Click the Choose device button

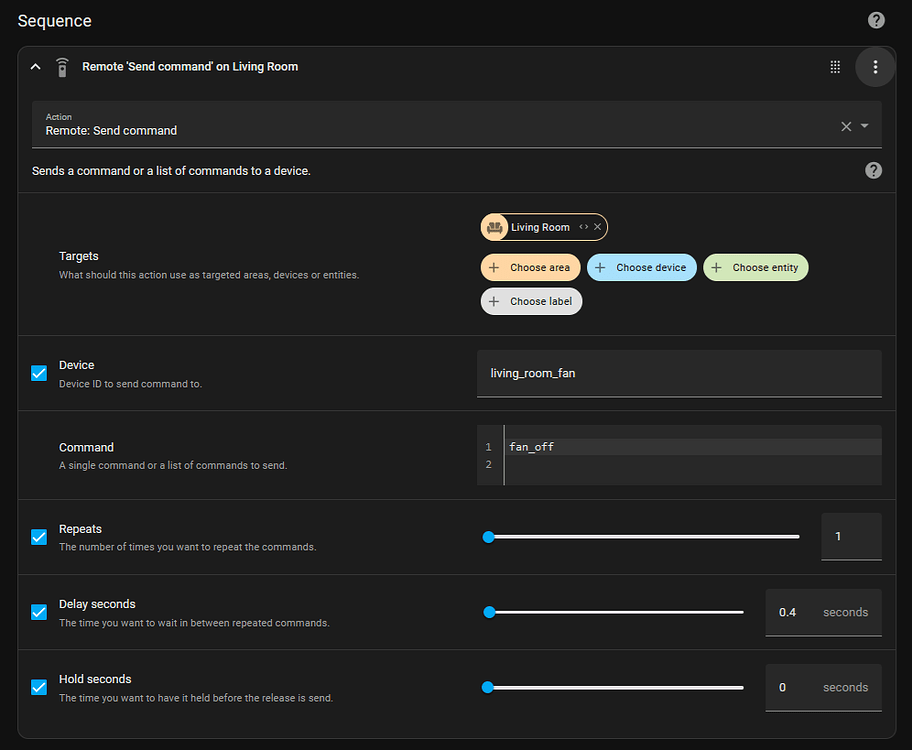pyautogui.click(x=641, y=267)
